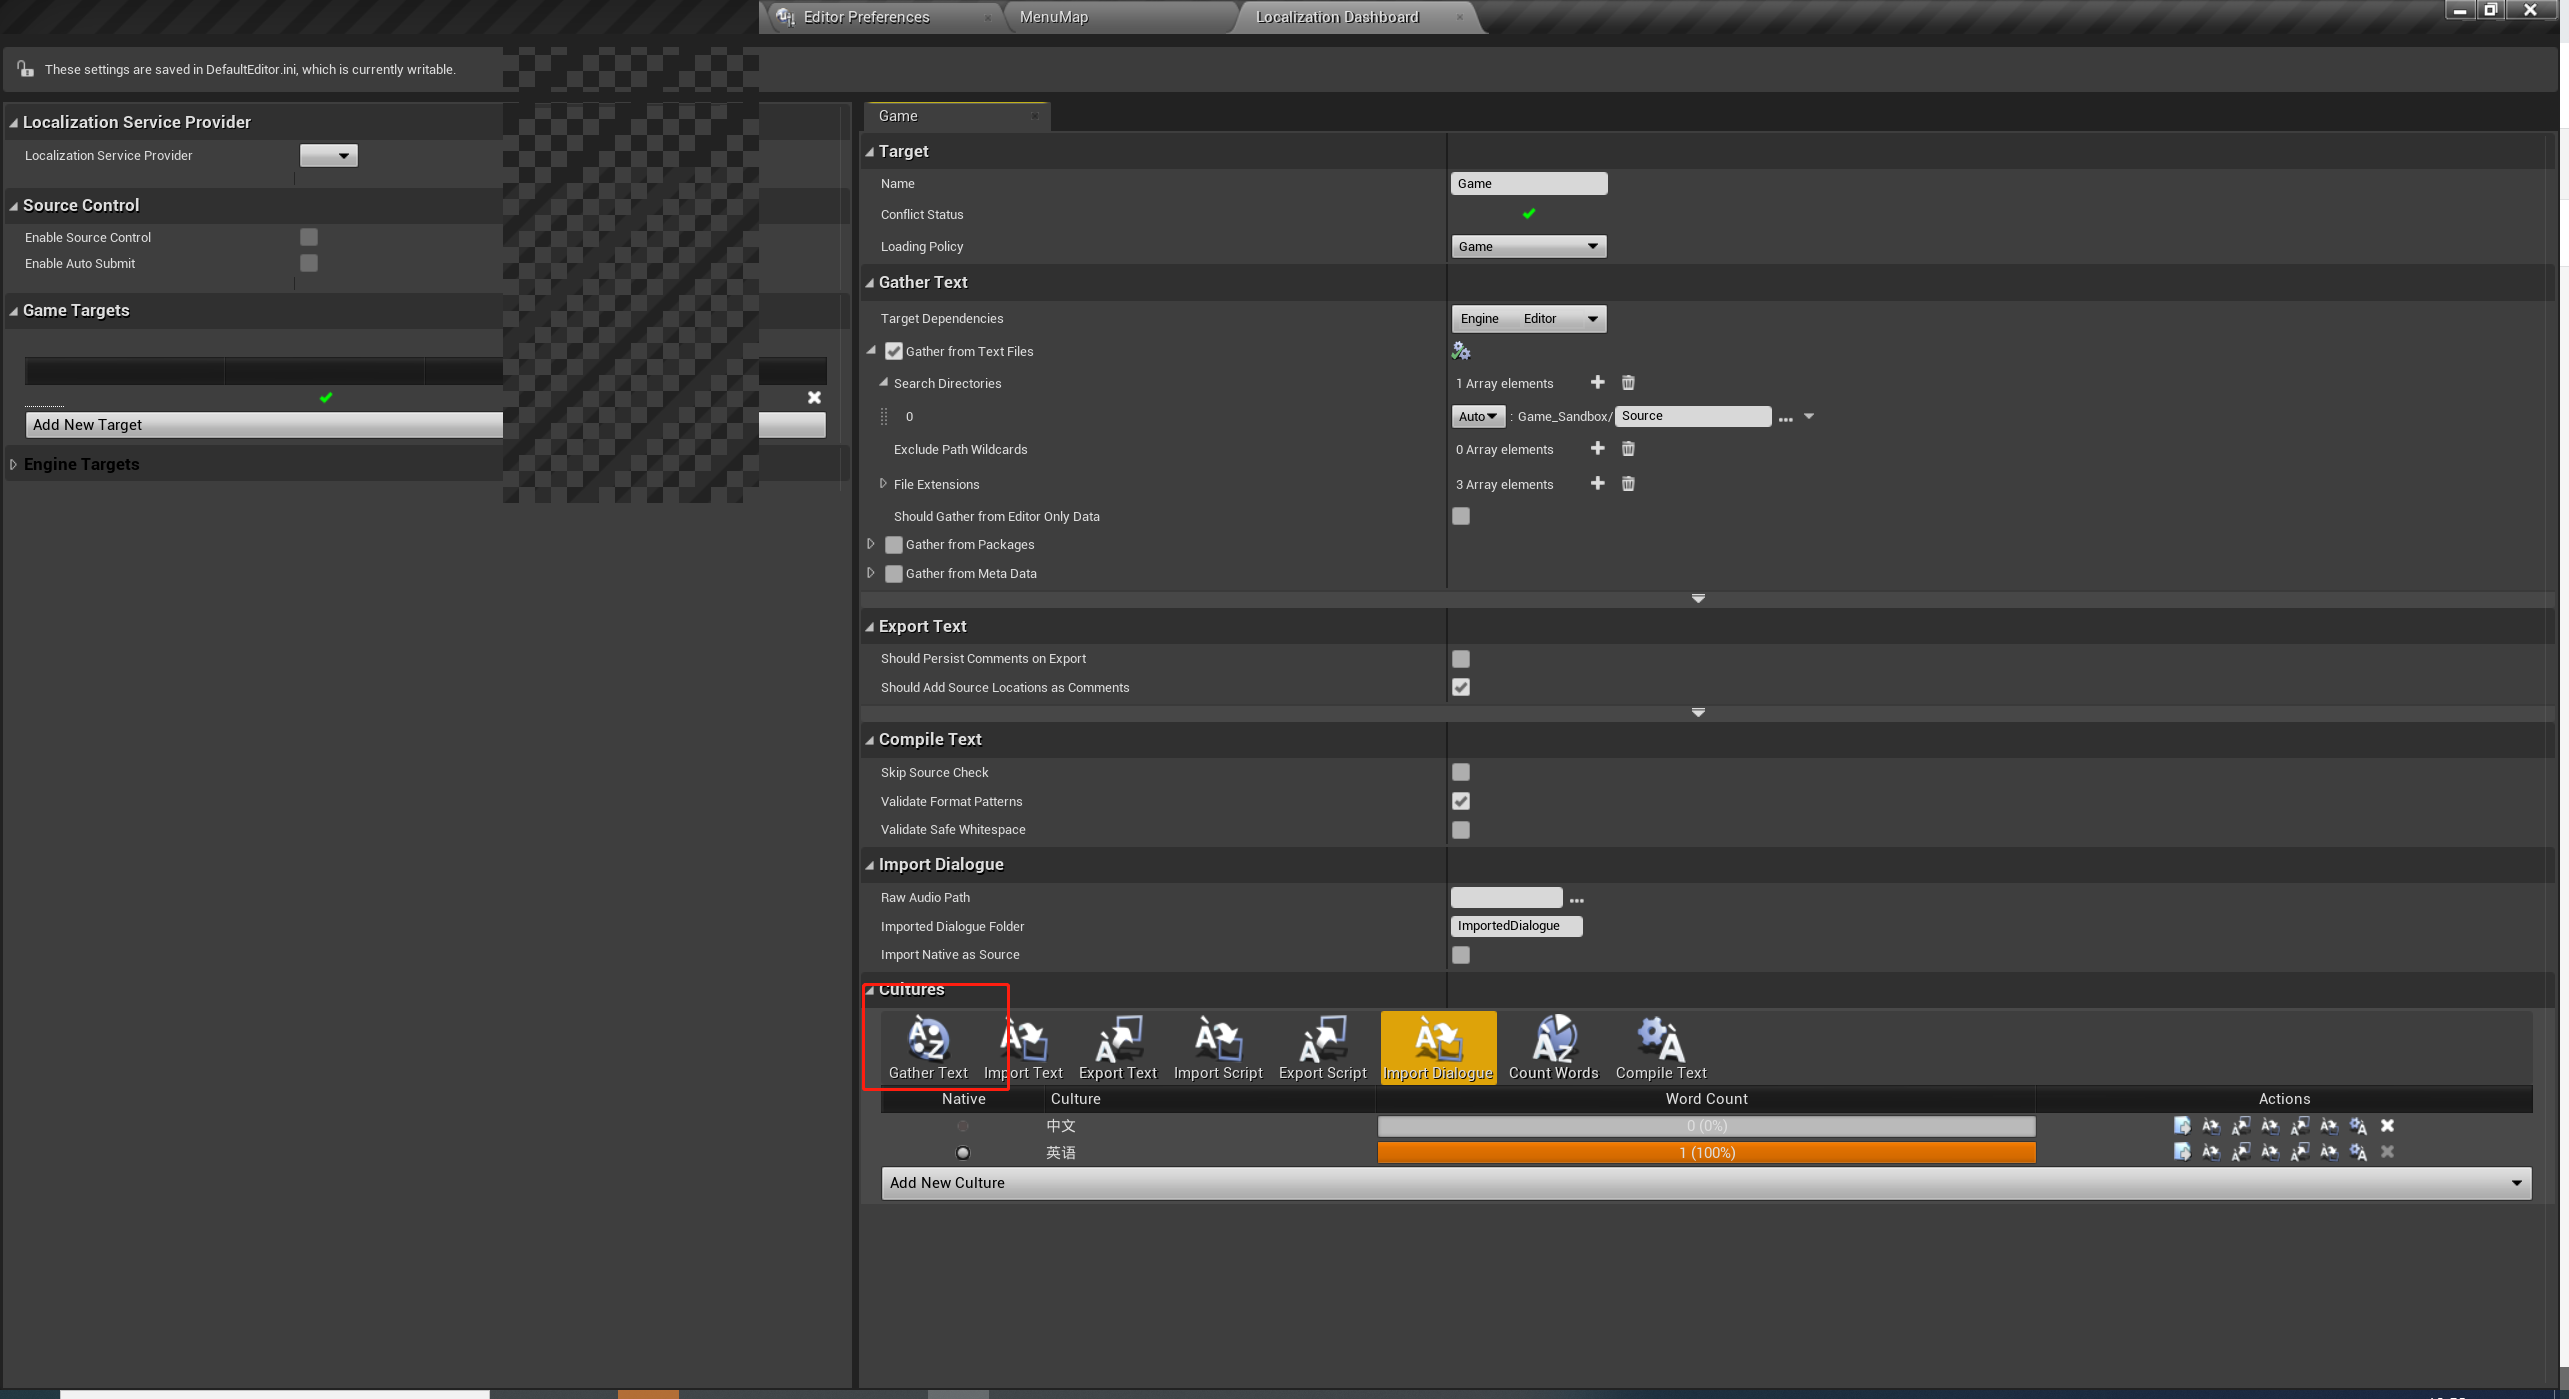Click the 英语 word count progress bar
The height and width of the screenshot is (1399, 2569).
[1705, 1152]
